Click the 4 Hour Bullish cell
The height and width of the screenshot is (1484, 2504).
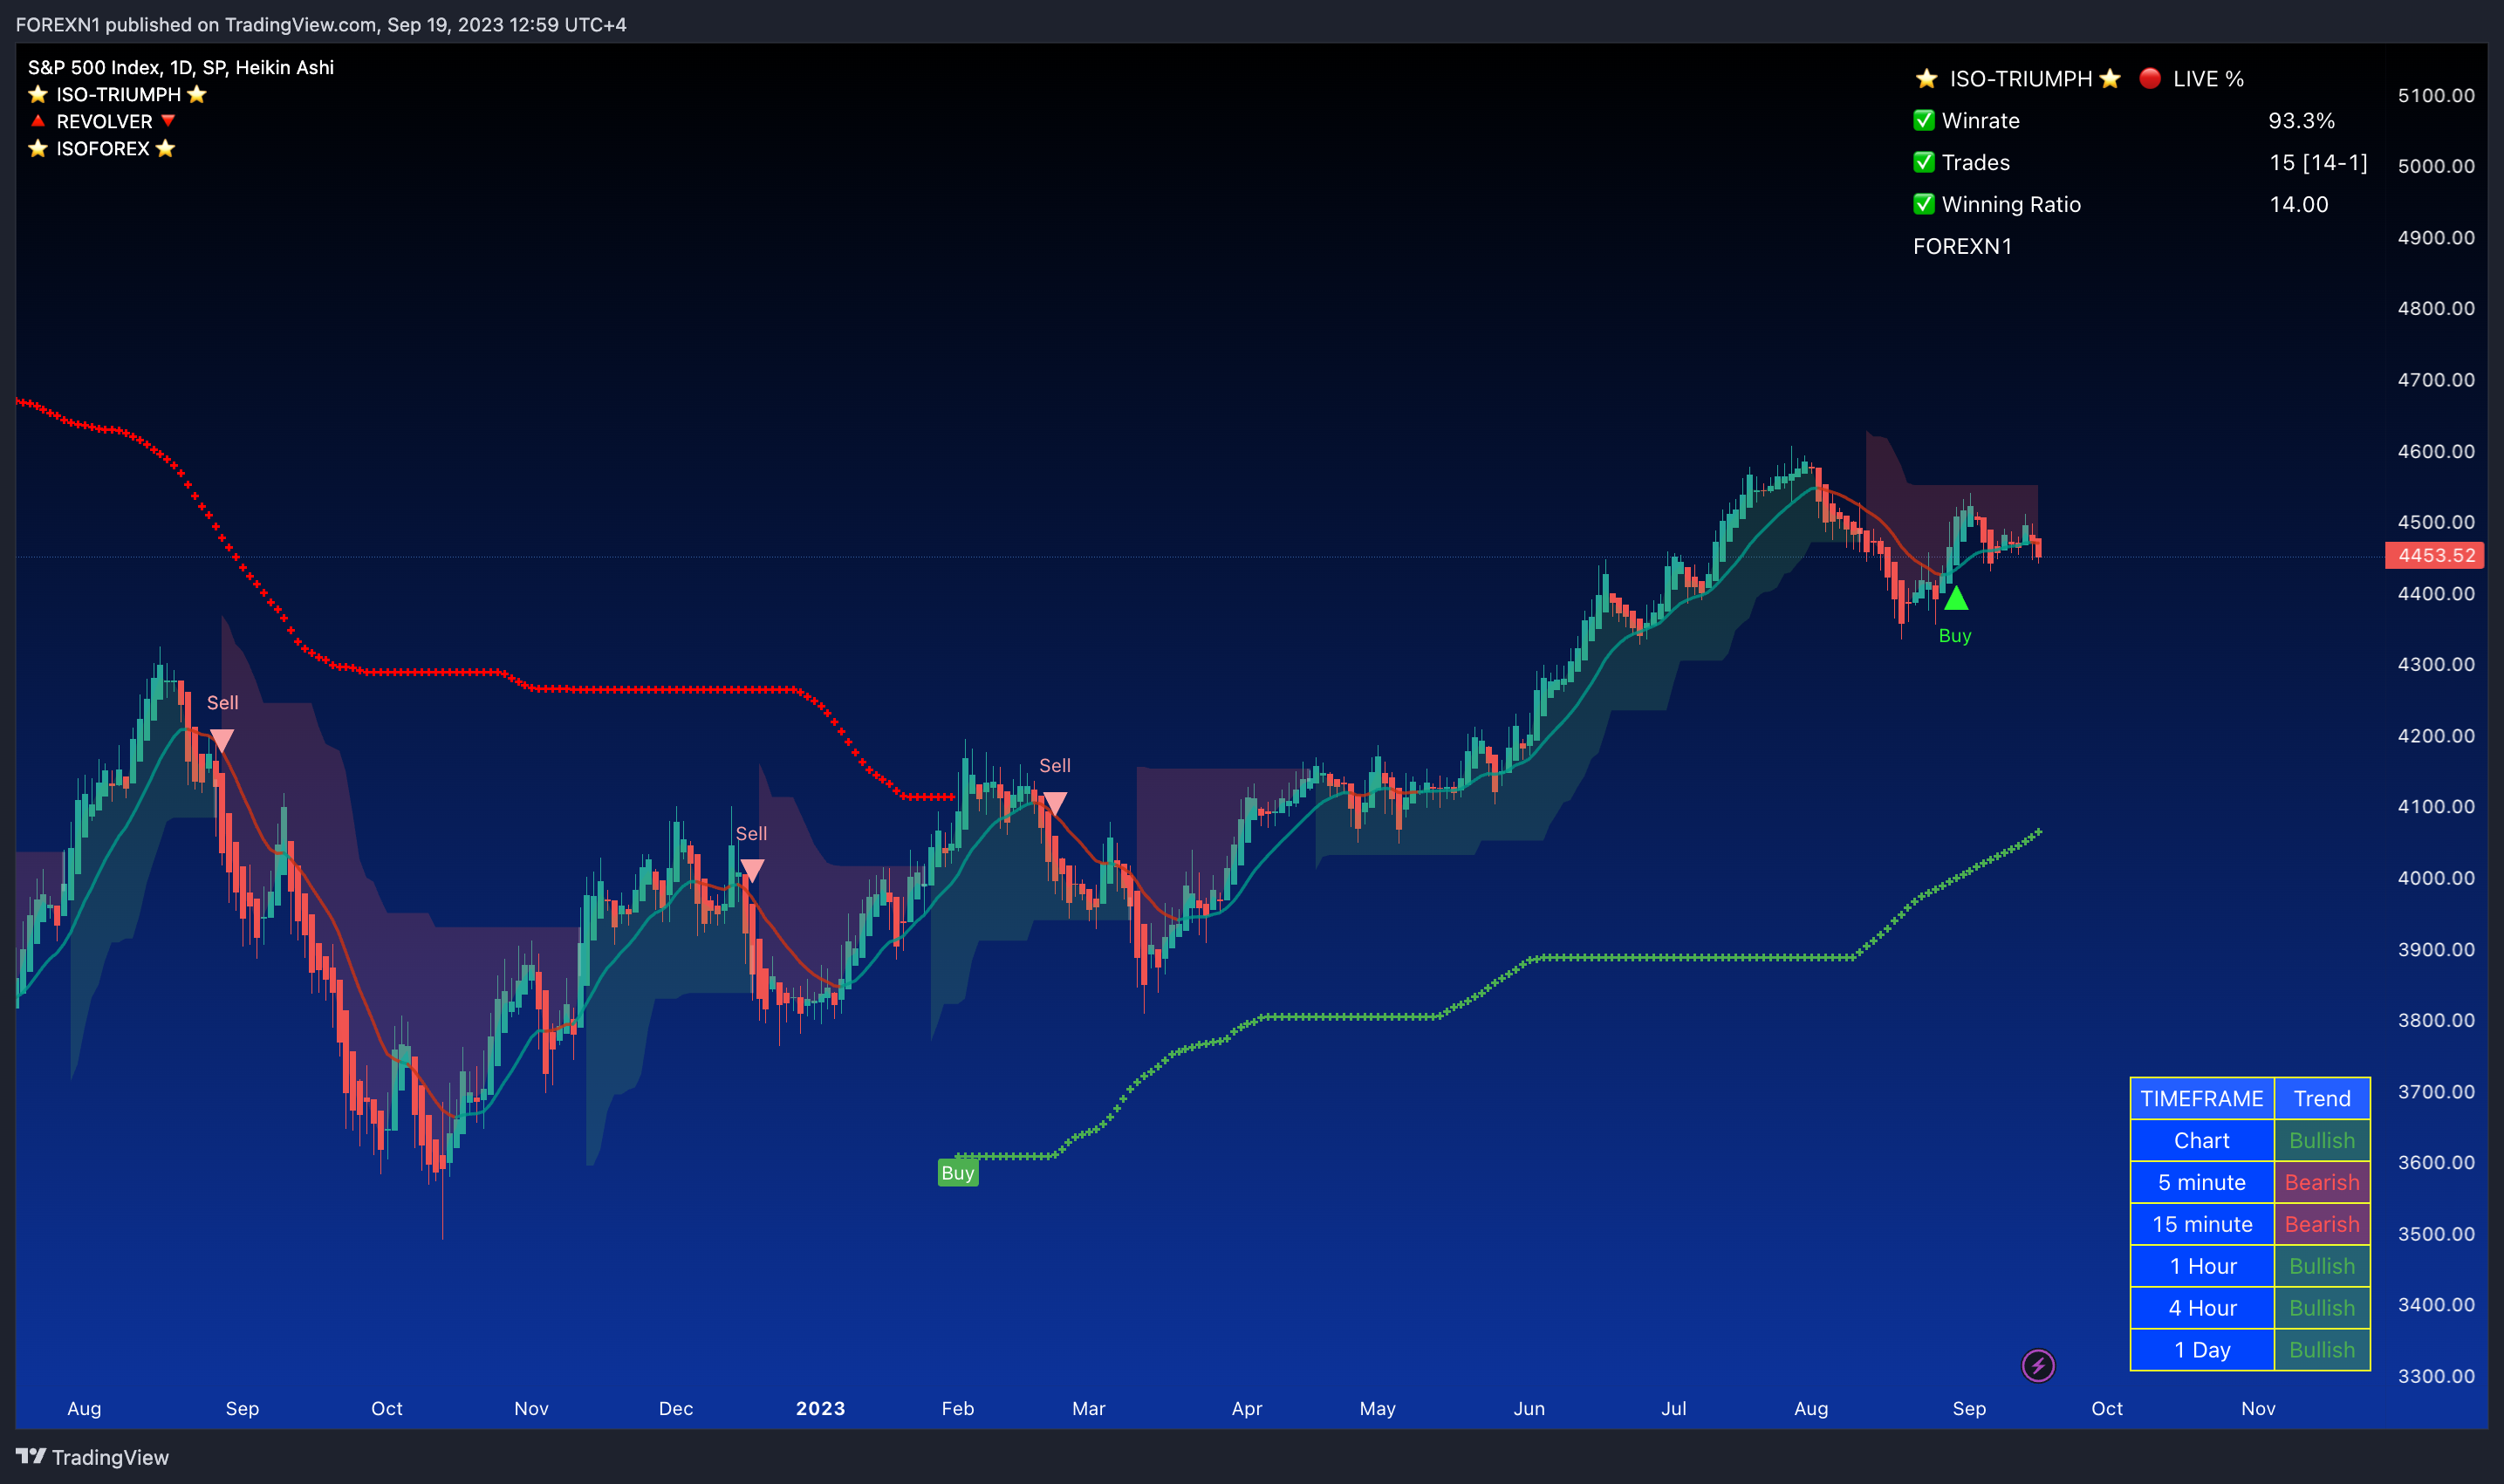tap(2322, 1308)
